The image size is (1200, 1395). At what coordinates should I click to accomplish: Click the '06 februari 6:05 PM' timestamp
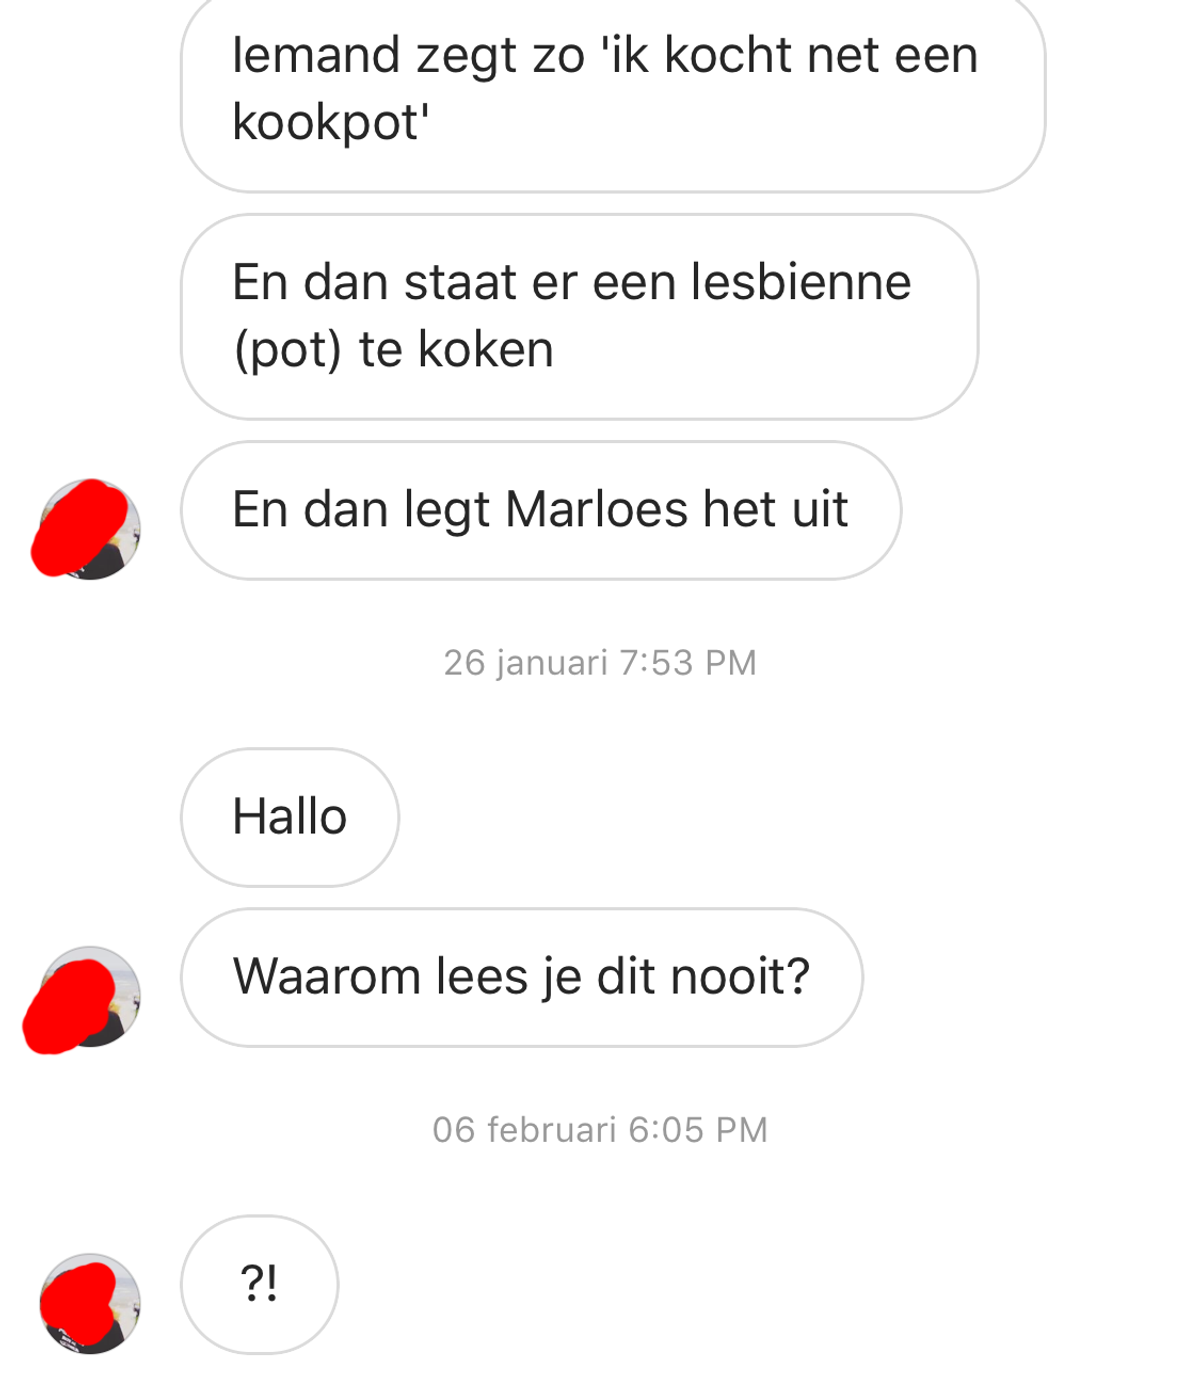(x=600, y=1130)
